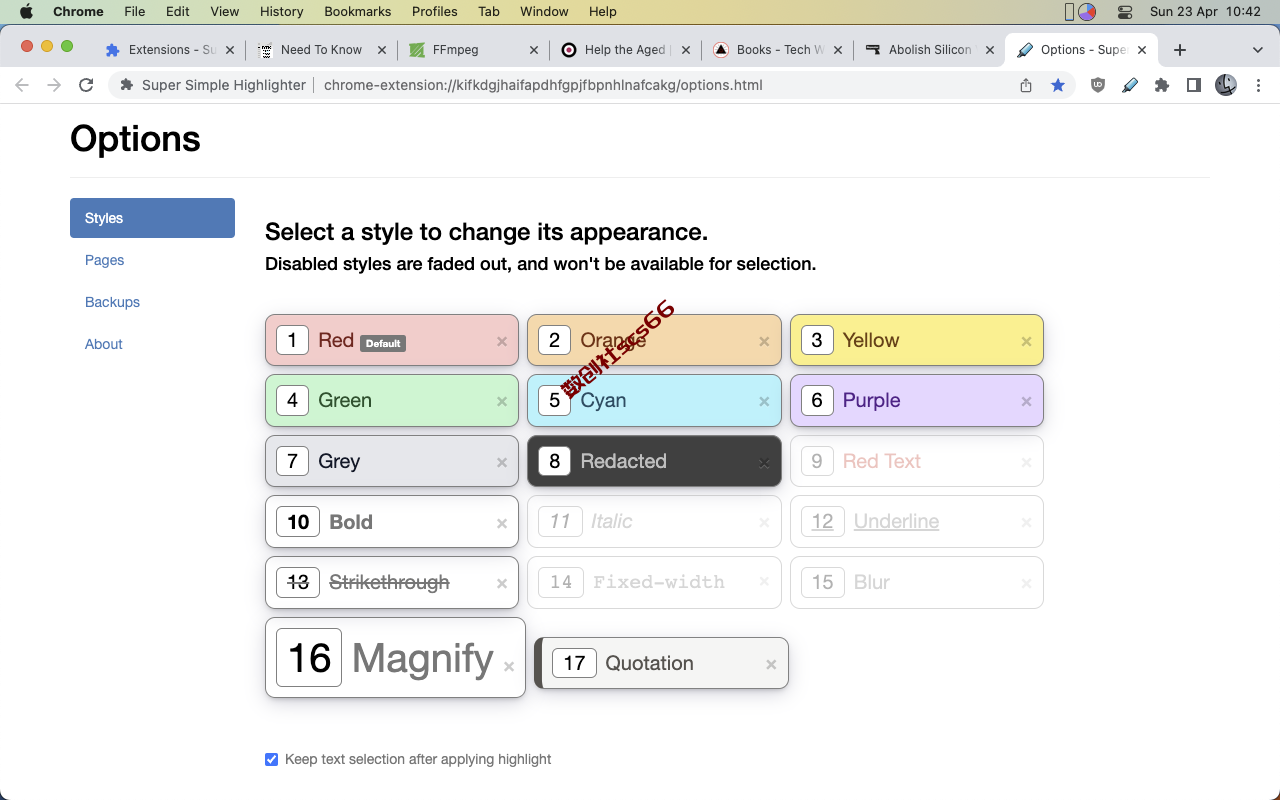The image size is (1280, 800).
Task: Open the side panel icon
Action: click(1193, 85)
